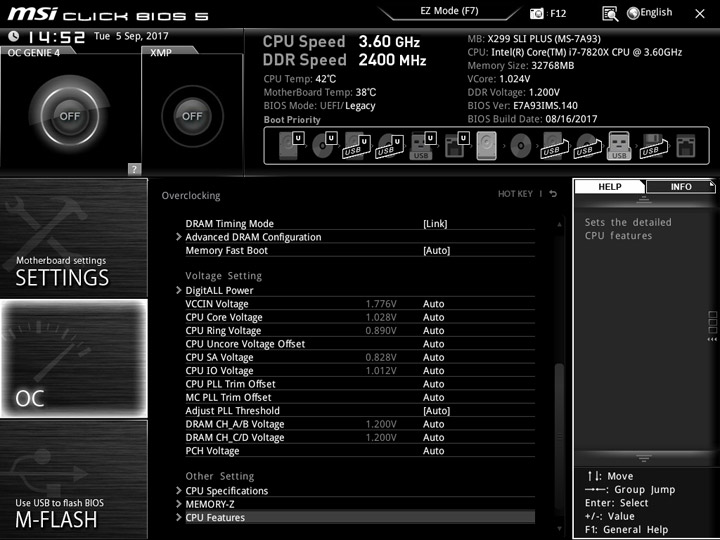Click the 'Tue 5 Sep, 2017' date text
This screenshot has width=720, height=540.
point(131,36)
